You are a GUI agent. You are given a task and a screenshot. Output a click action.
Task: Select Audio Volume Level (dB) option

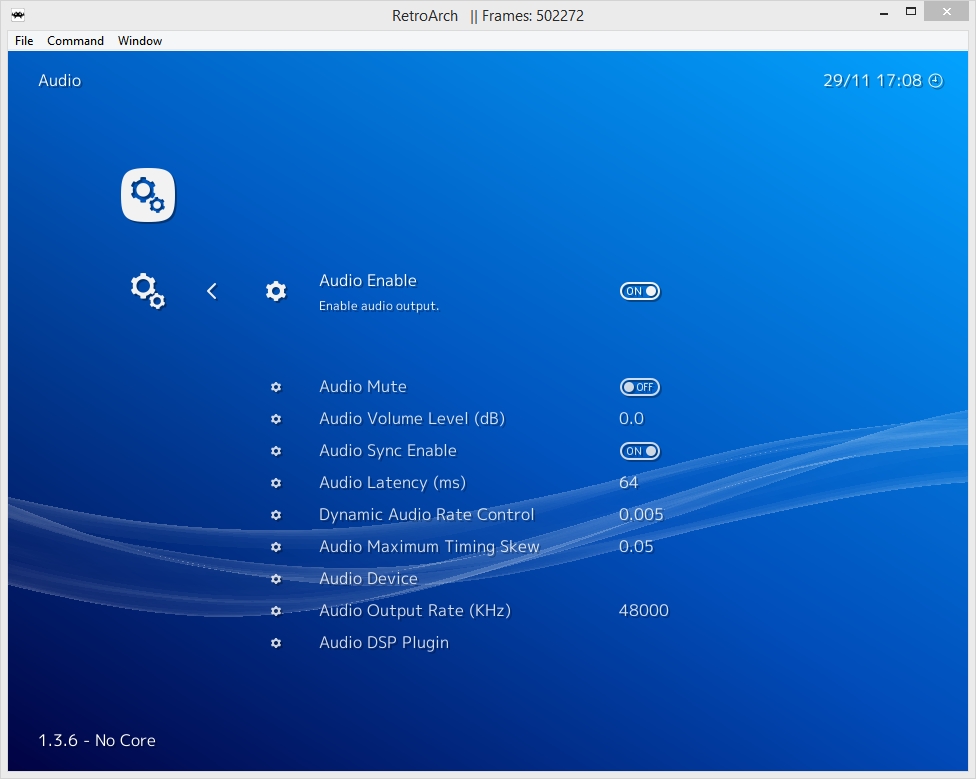coord(412,419)
